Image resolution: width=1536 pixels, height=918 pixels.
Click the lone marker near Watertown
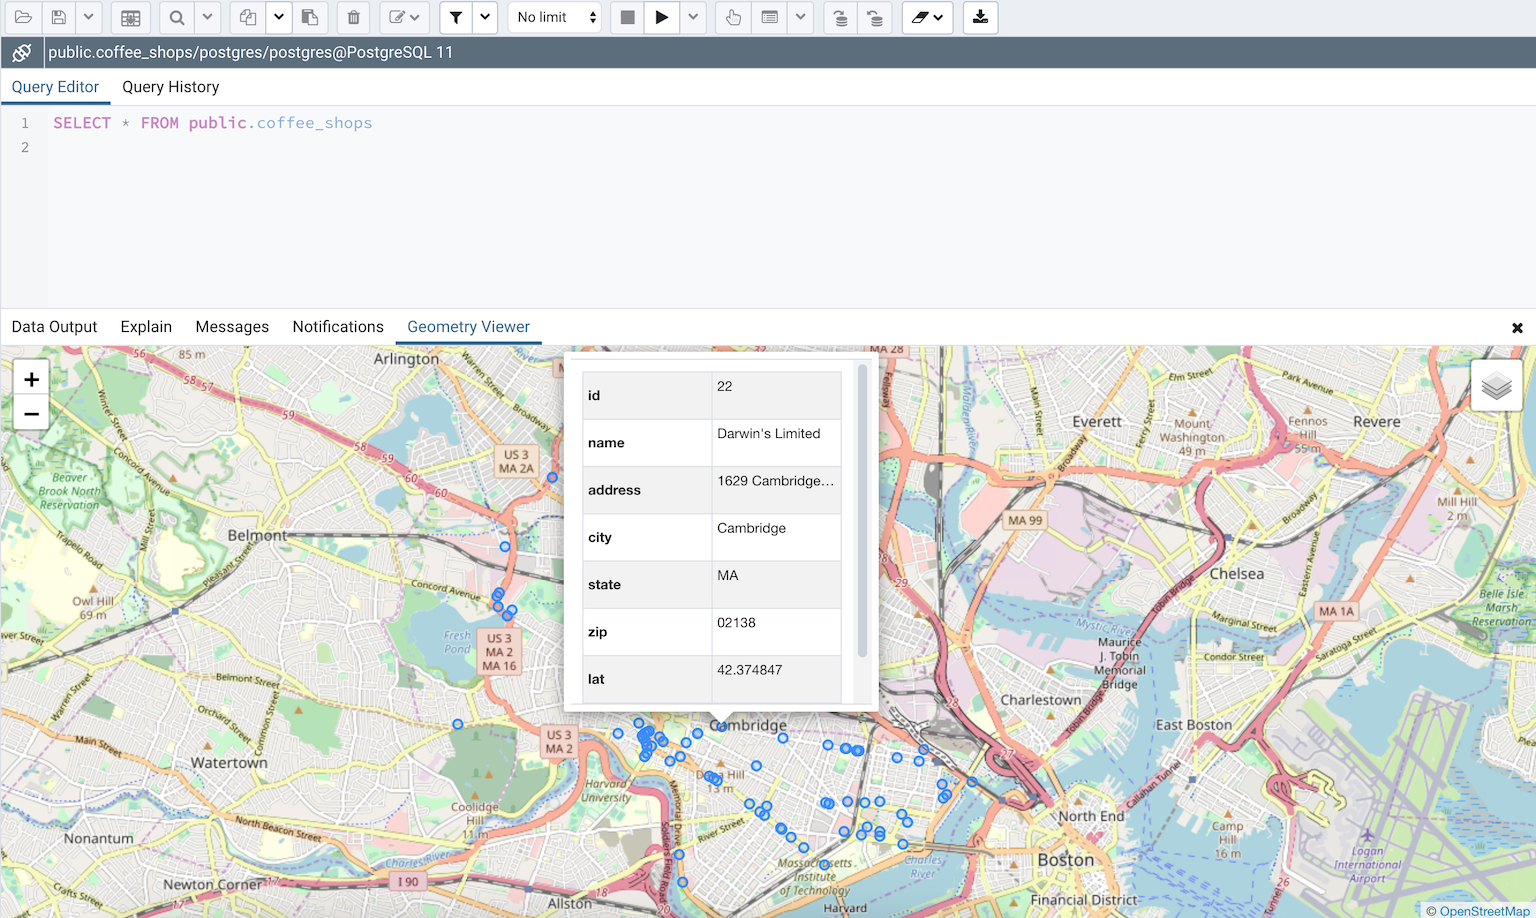point(457,724)
